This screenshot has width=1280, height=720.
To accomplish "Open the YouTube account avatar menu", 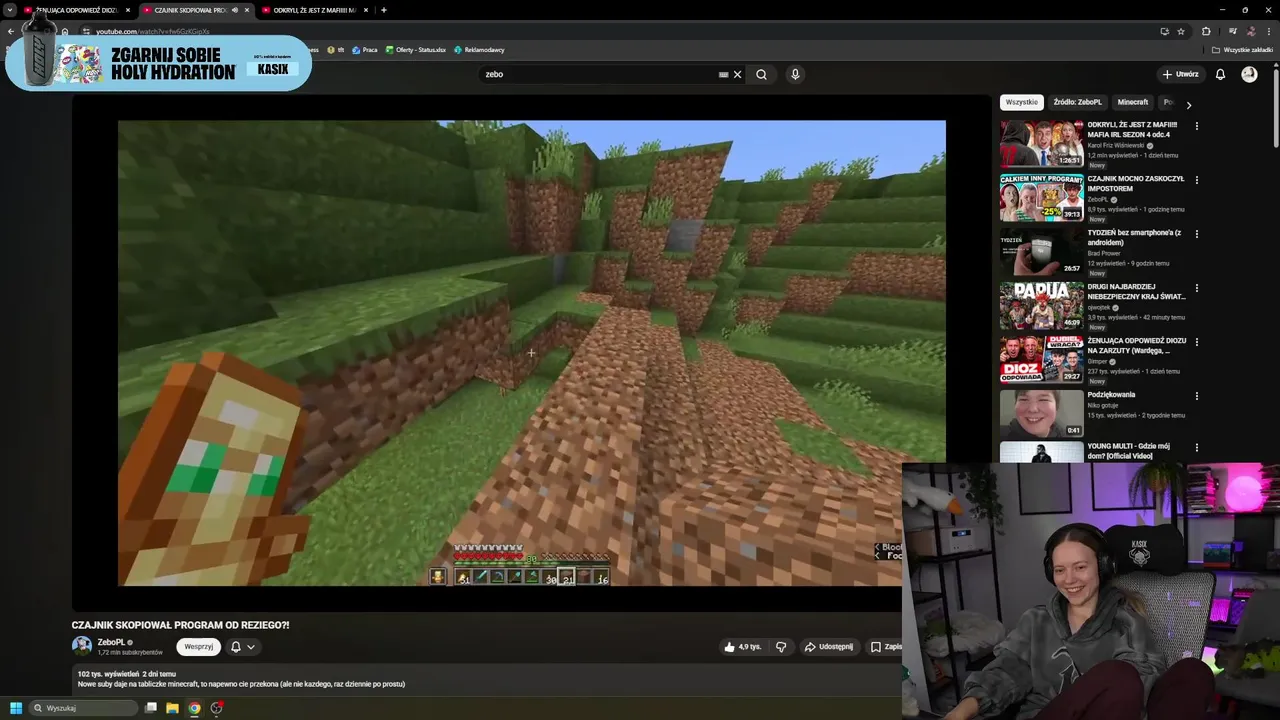I will tap(1249, 74).
